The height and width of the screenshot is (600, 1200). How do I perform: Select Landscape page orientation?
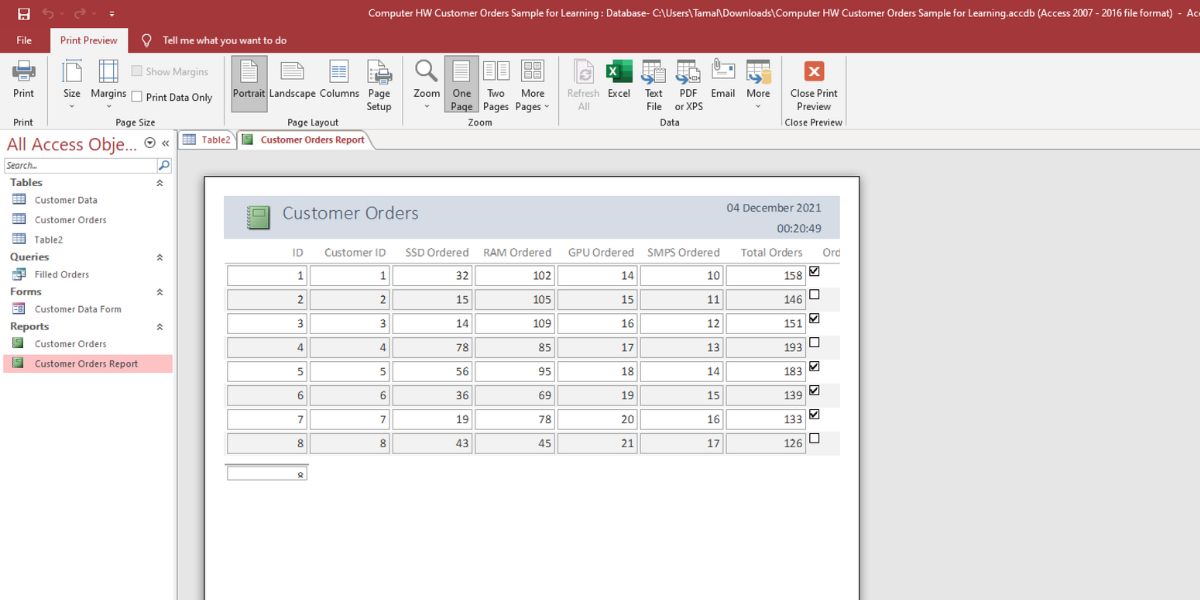(292, 80)
